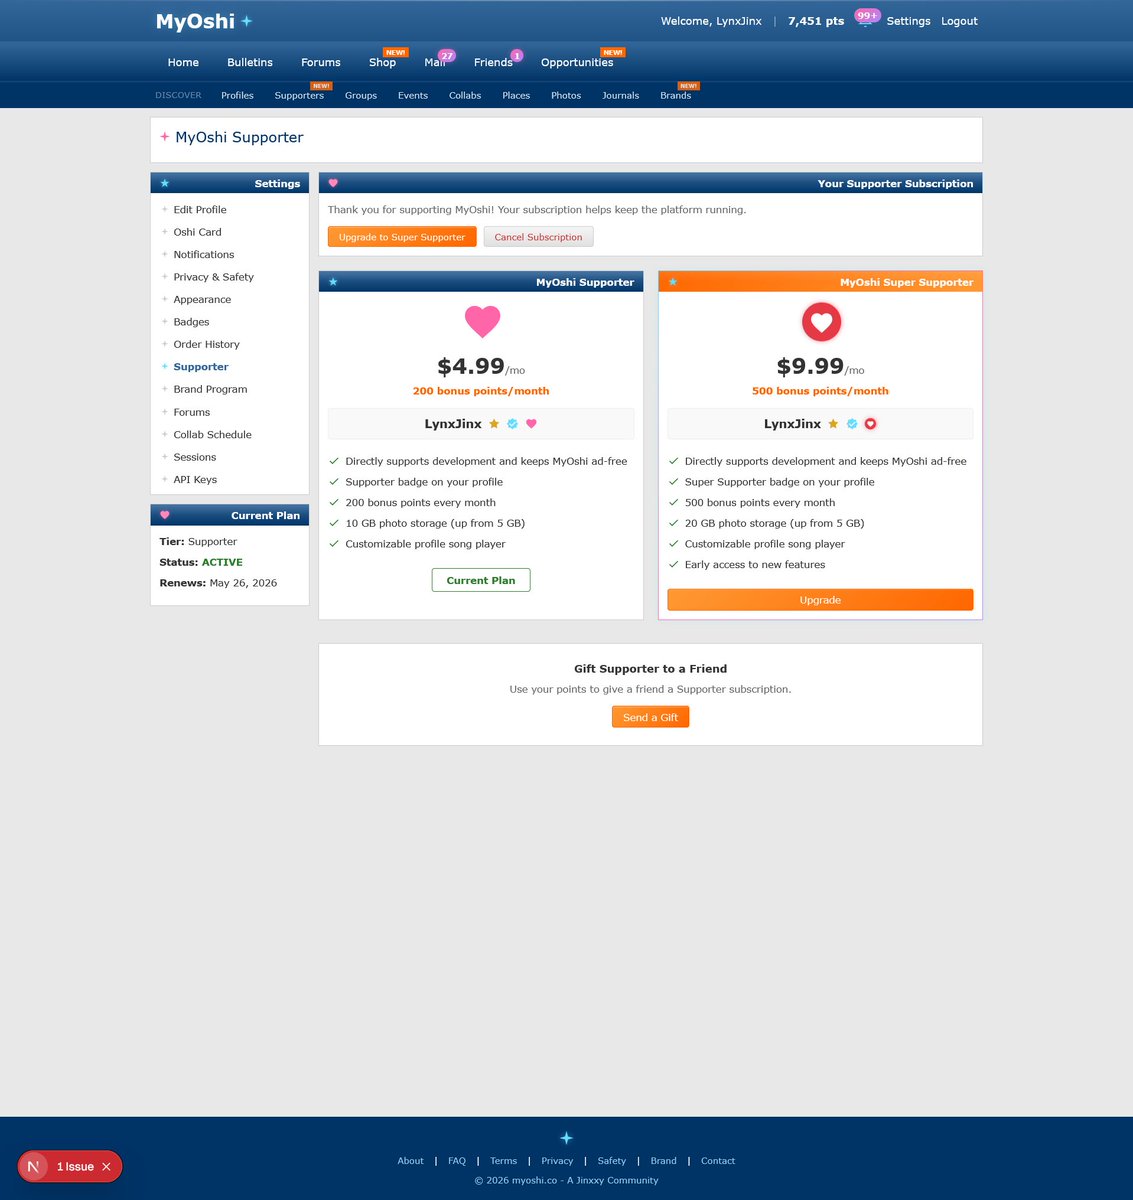
Task: Open the Forums tab in the main navigation
Action: click(x=321, y=62)
